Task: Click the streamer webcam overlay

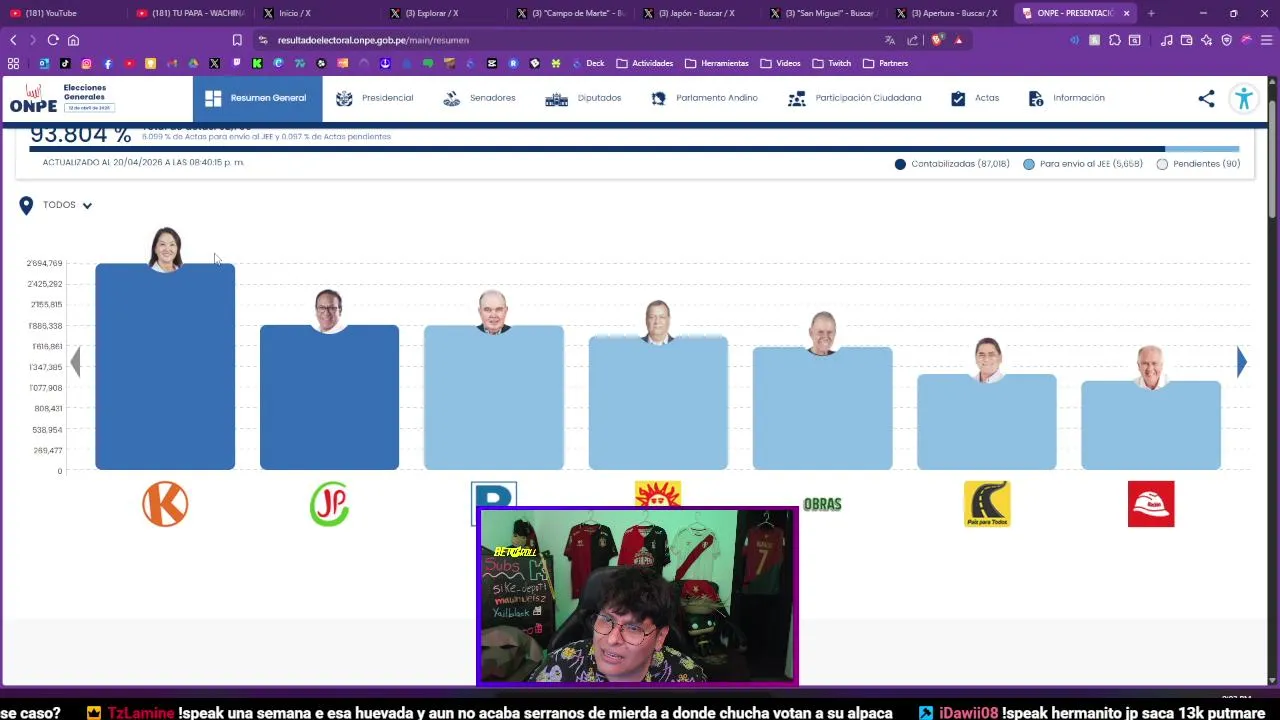Action: point(637,597)
